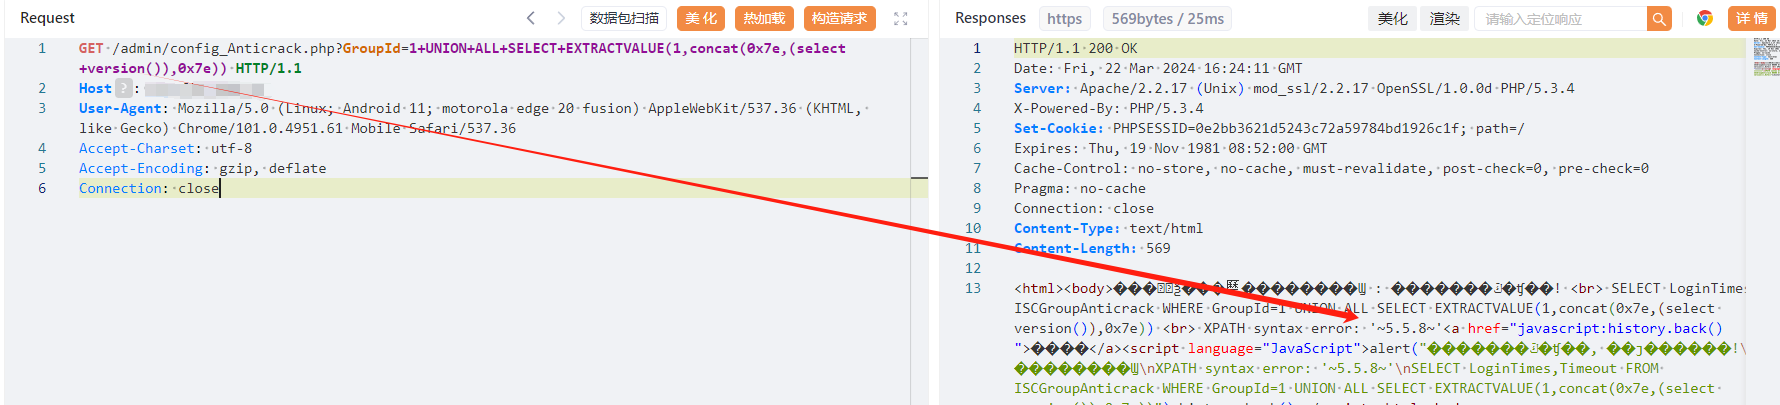
Task: Click the gray 美化 button in Responses
Action: (1392, 18)
